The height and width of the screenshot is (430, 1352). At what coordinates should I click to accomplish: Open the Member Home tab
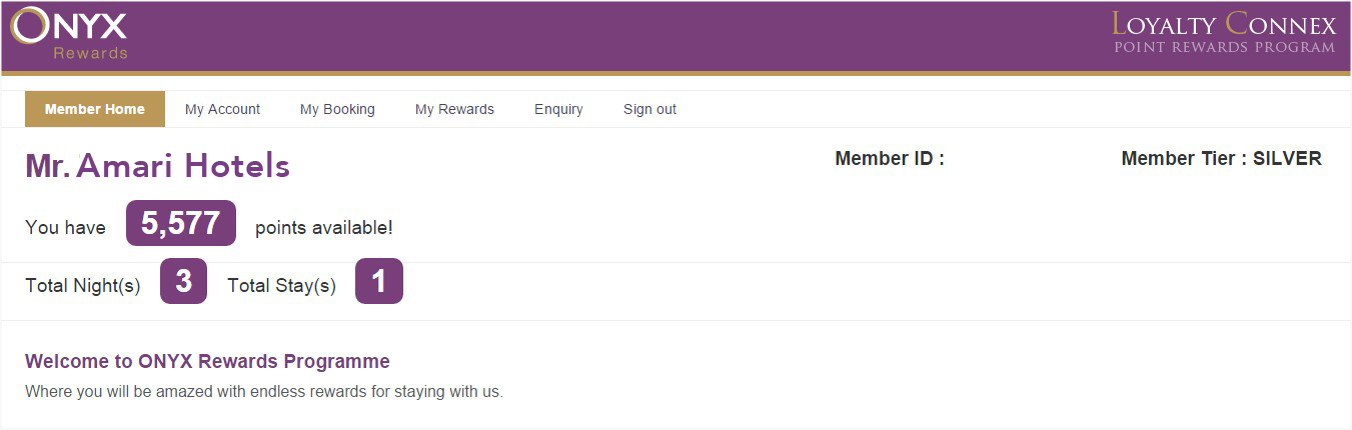click(95, 109)
